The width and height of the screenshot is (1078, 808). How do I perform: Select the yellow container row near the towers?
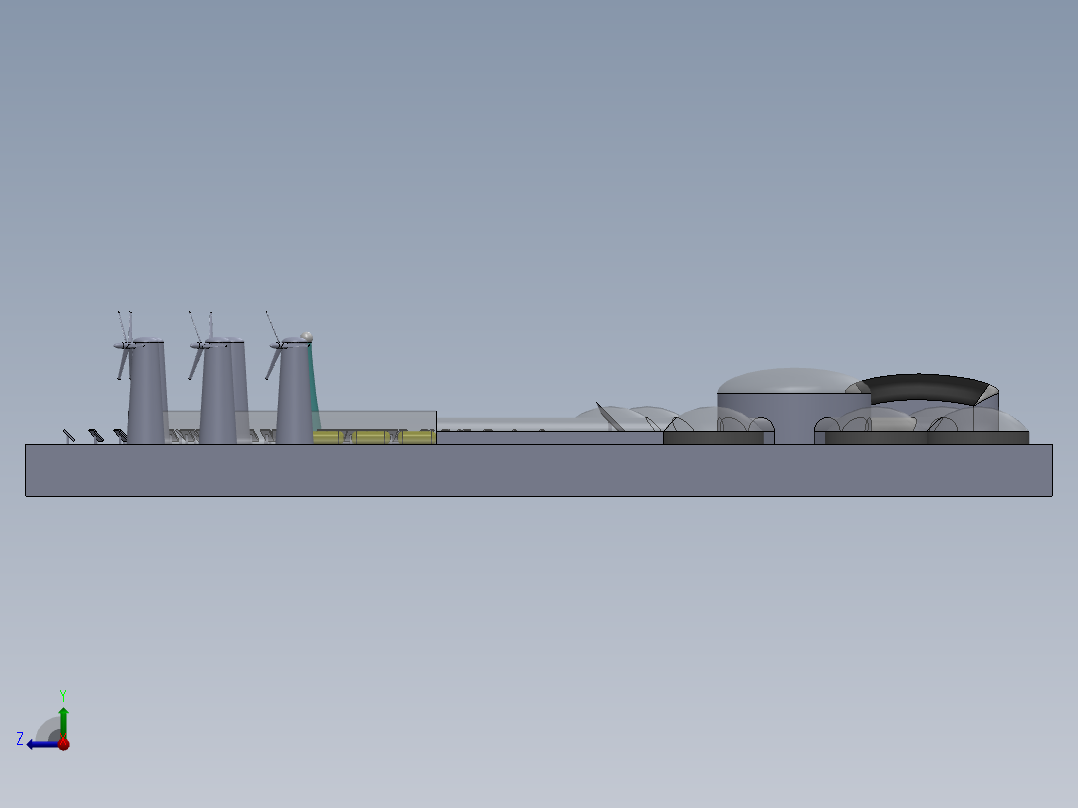(375, 437)
